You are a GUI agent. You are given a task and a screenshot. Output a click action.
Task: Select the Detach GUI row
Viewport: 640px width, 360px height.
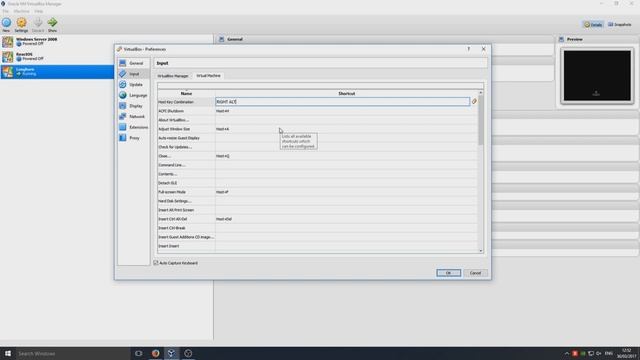[x=317, y=183]
